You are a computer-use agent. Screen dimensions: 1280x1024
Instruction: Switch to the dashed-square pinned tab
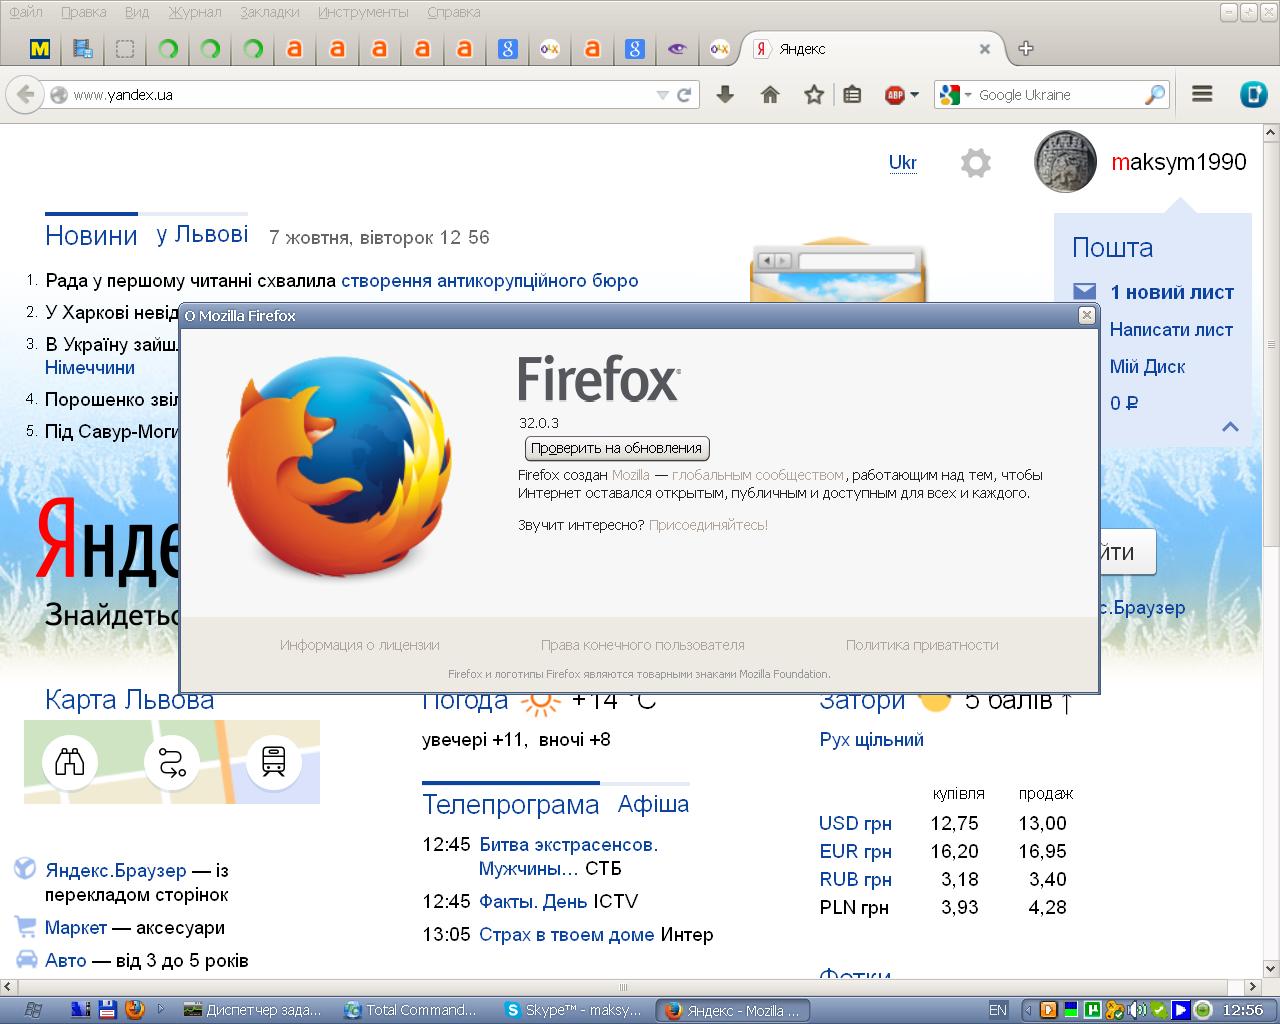click(x=125, y=48)
